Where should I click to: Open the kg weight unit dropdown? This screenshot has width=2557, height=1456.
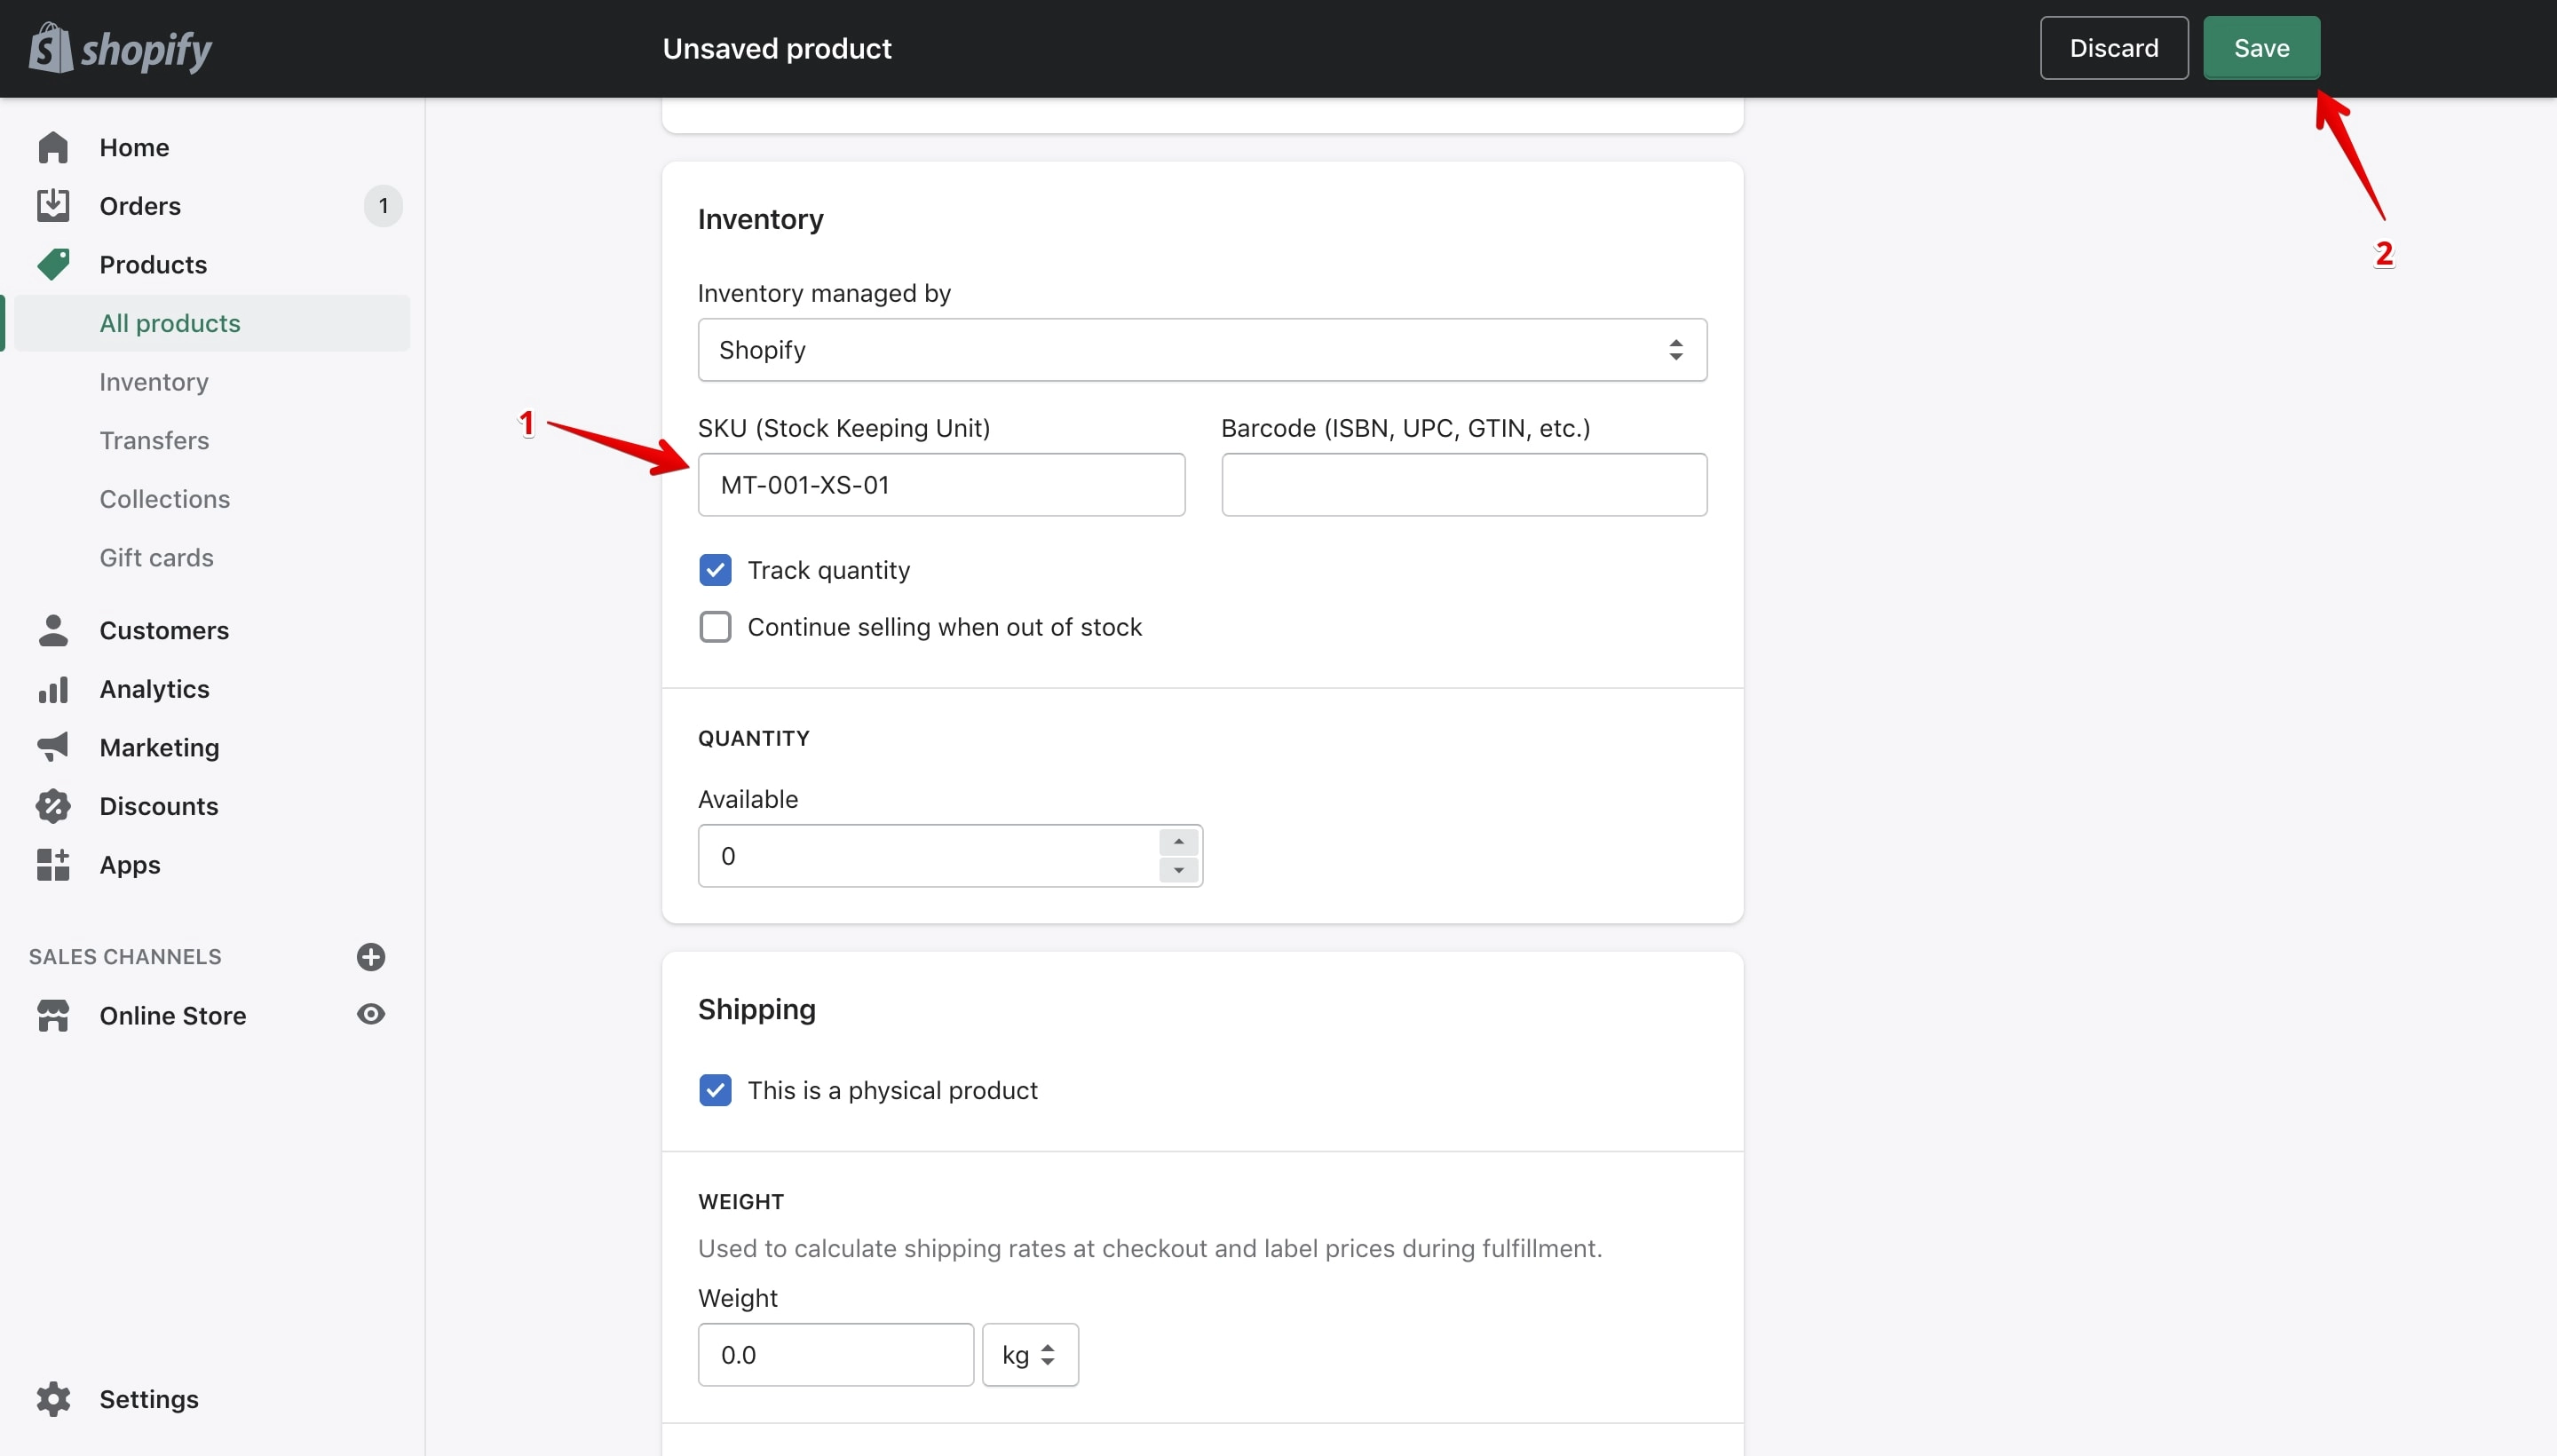coord(1030,1355)
